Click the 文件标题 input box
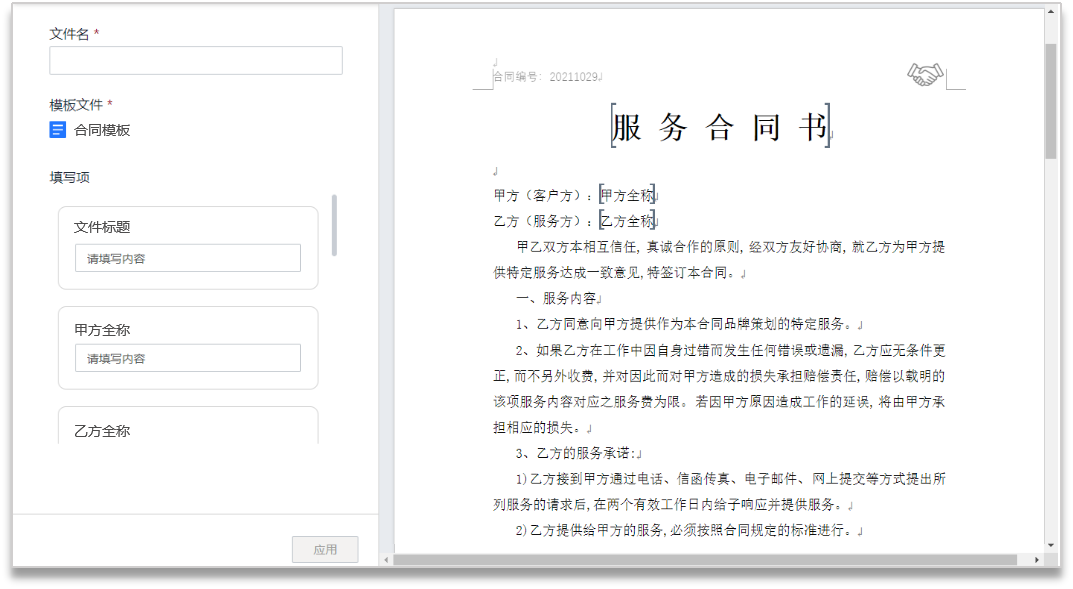 click(x=188, y=258)
